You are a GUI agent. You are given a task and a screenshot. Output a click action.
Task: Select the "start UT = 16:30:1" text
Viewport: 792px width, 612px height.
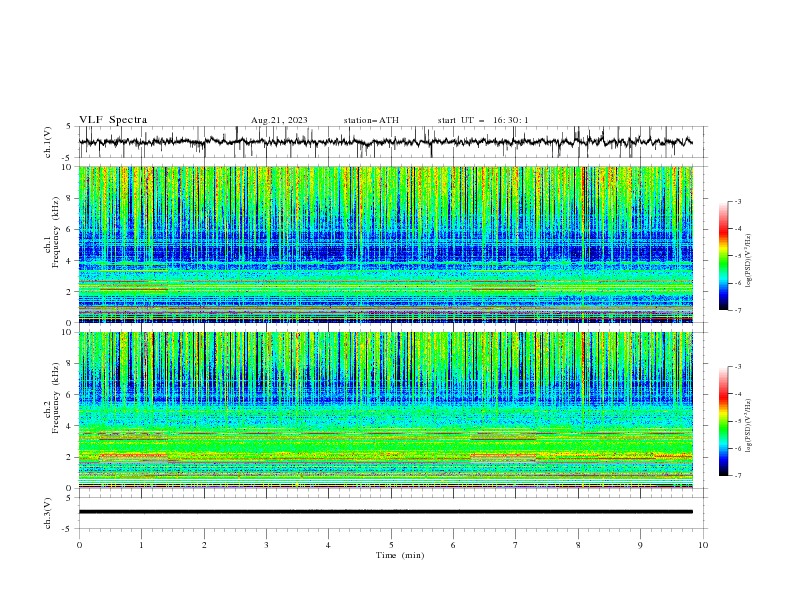pyautogui.click(x=483, y=120)
